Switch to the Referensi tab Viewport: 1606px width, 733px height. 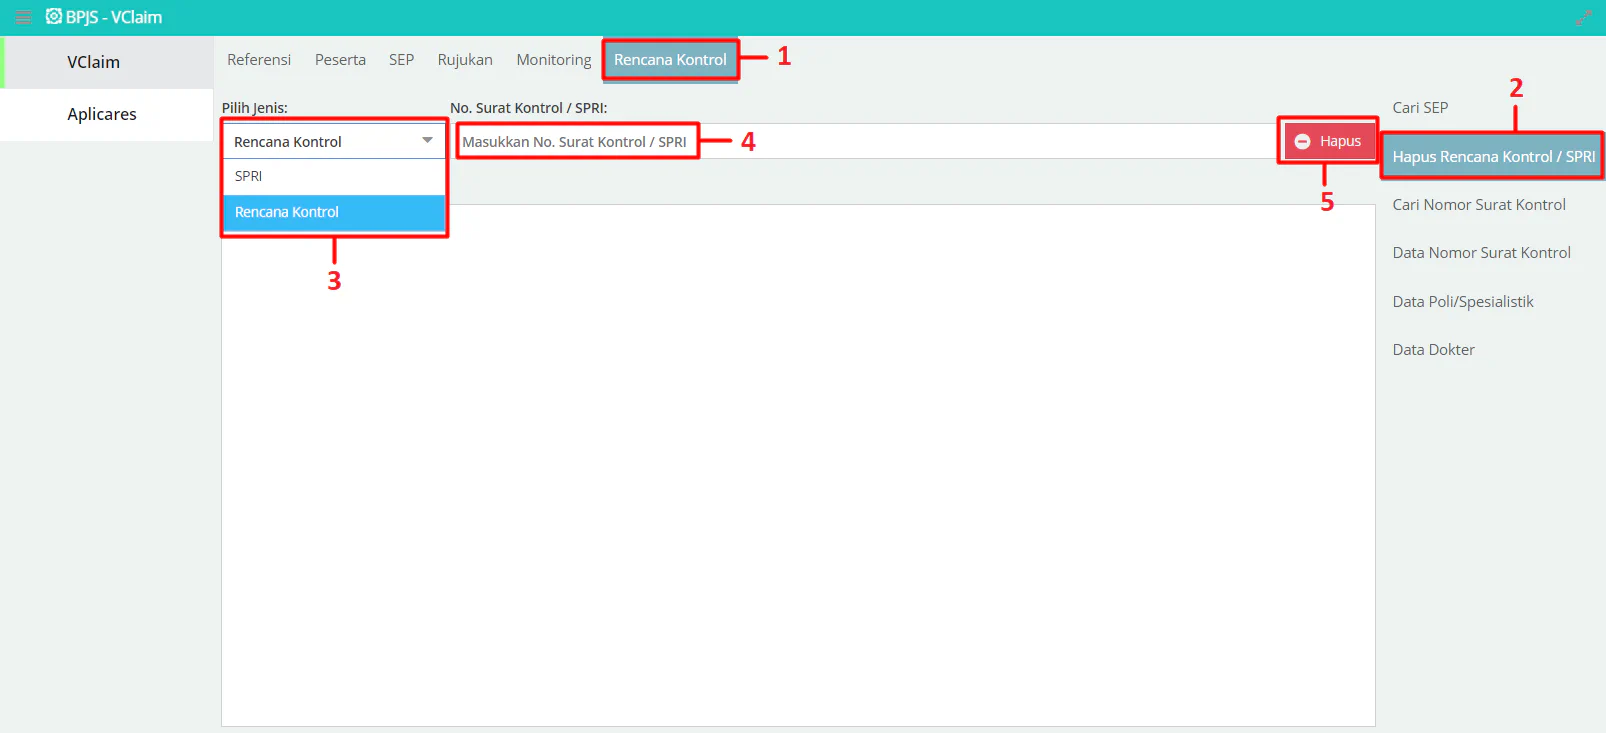click(x=259, y=60)
